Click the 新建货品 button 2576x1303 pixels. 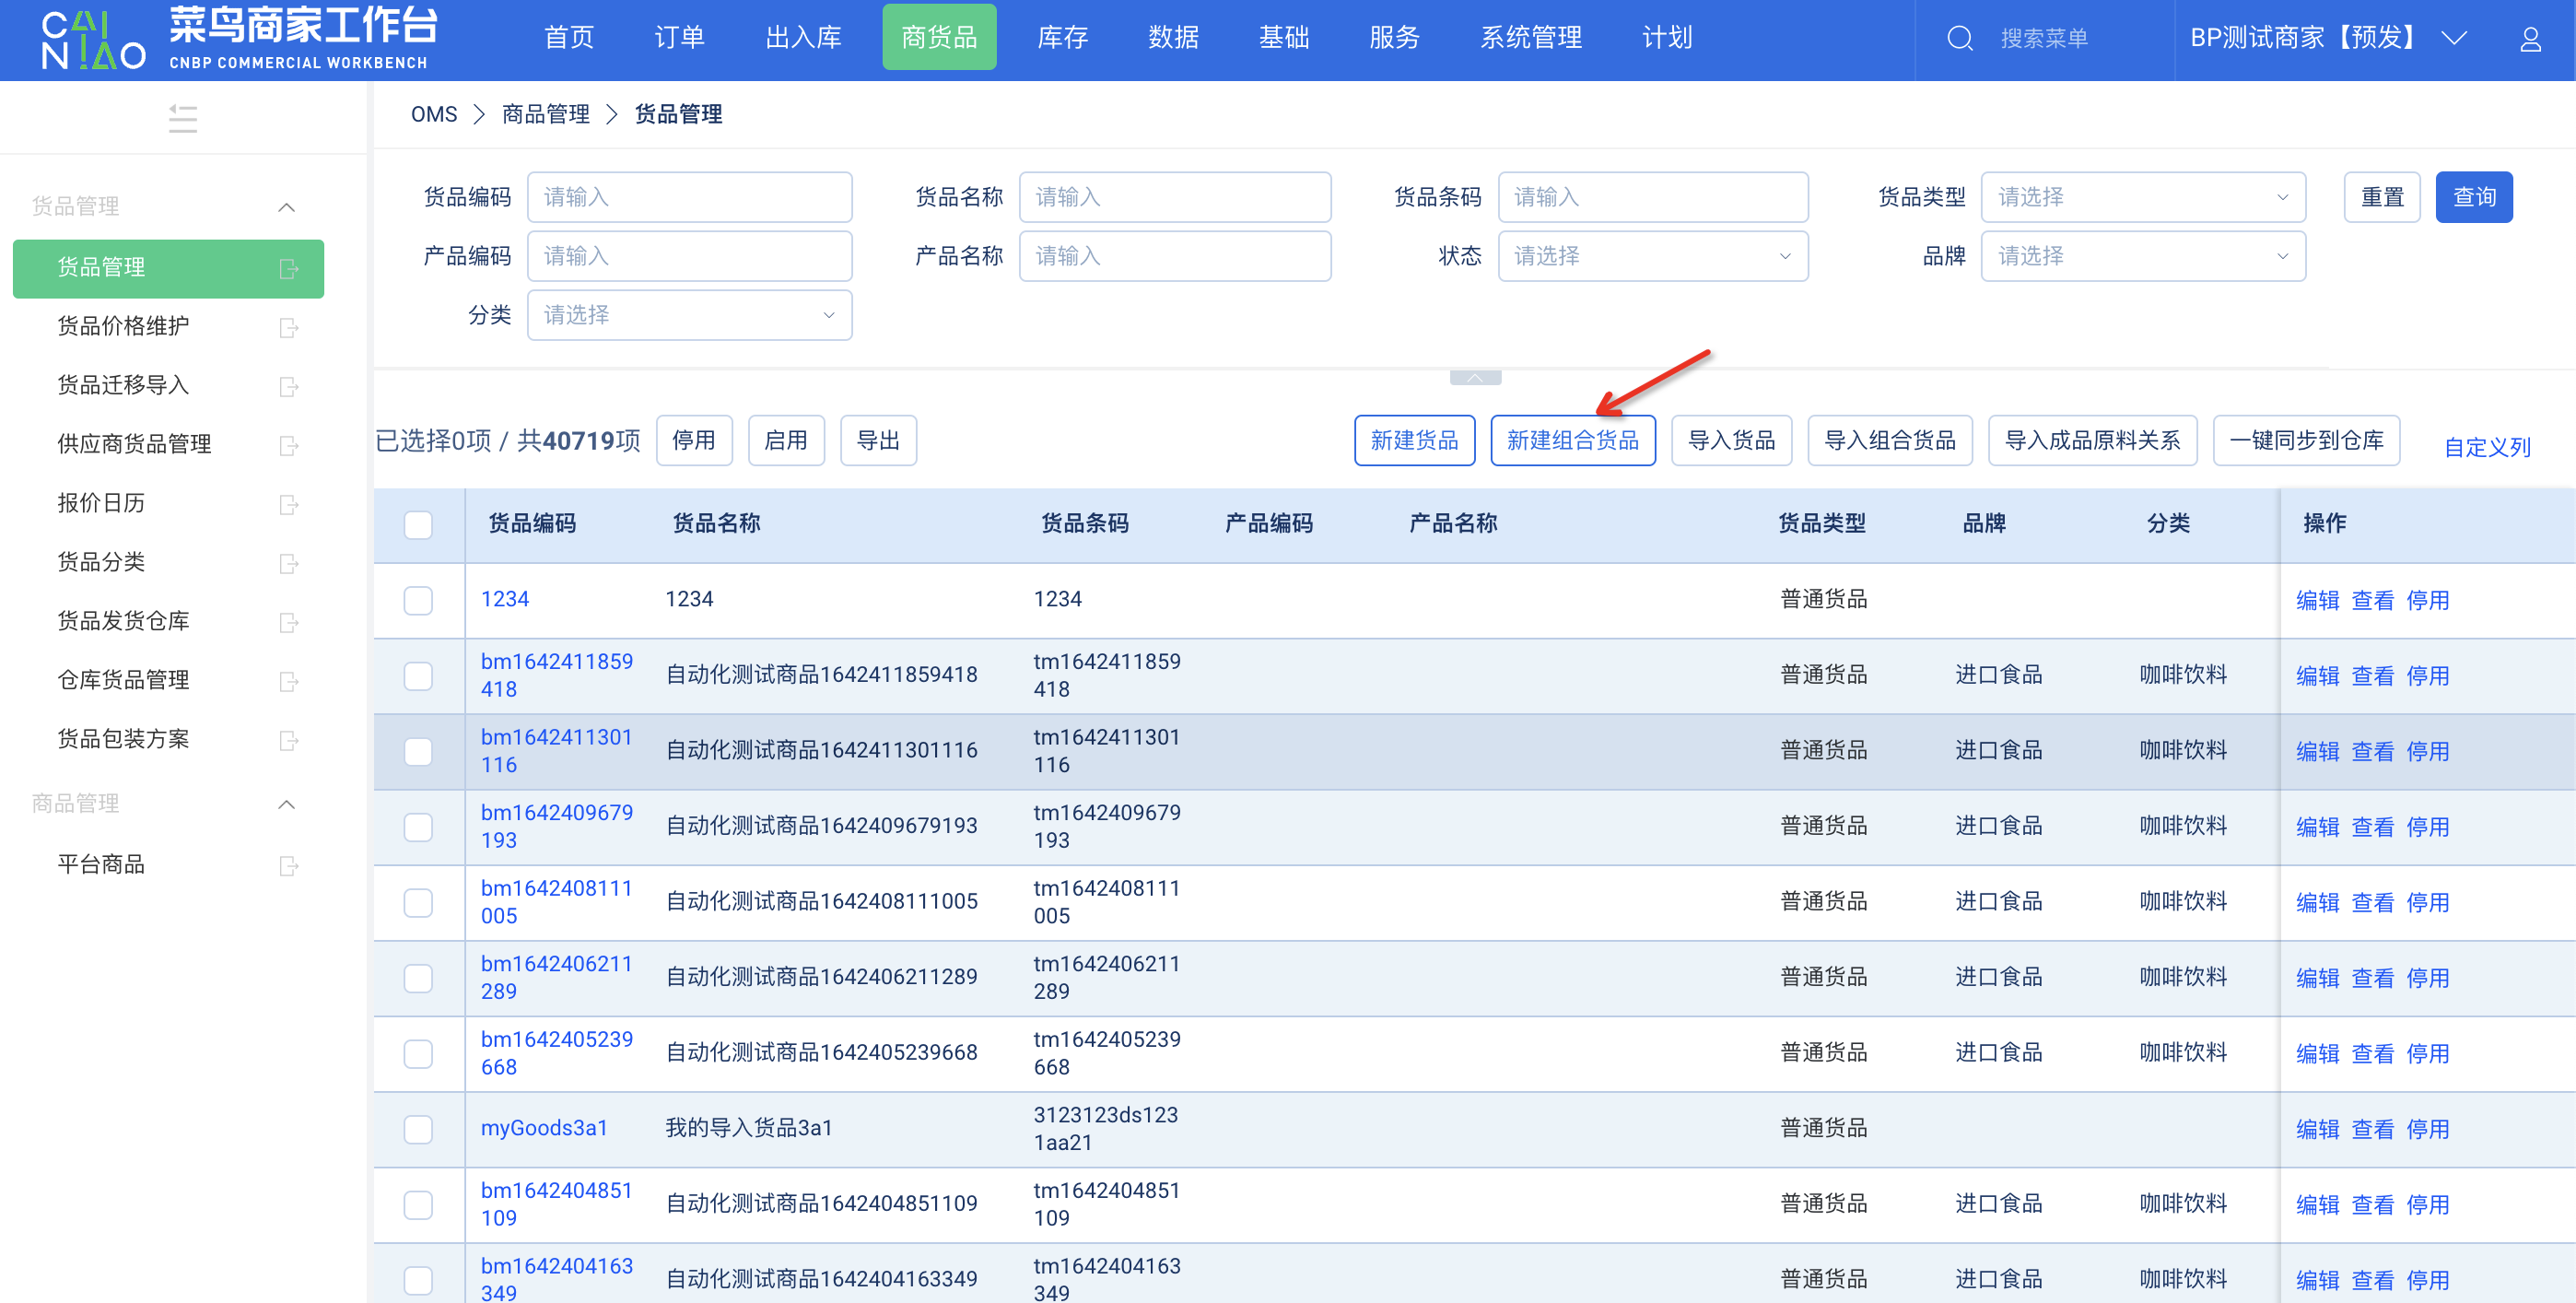pos(1414,441)
